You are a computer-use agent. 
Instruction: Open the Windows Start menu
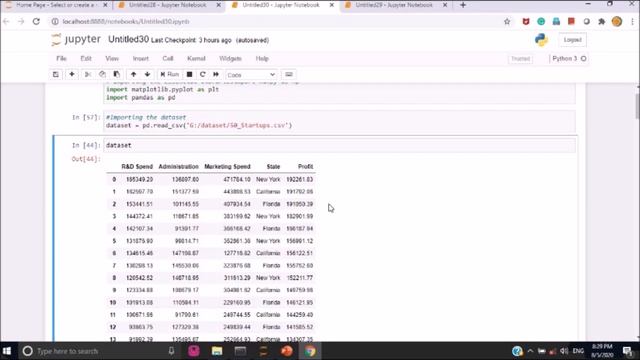click(x=7, y=351)
